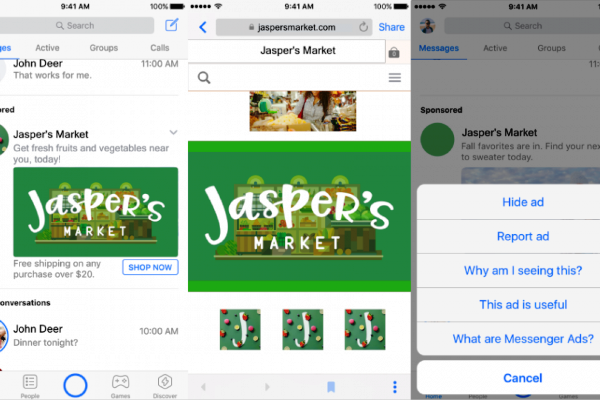The image size is (600, 400).
Task: Open the browser three-dot more menu
Action: 395,387
